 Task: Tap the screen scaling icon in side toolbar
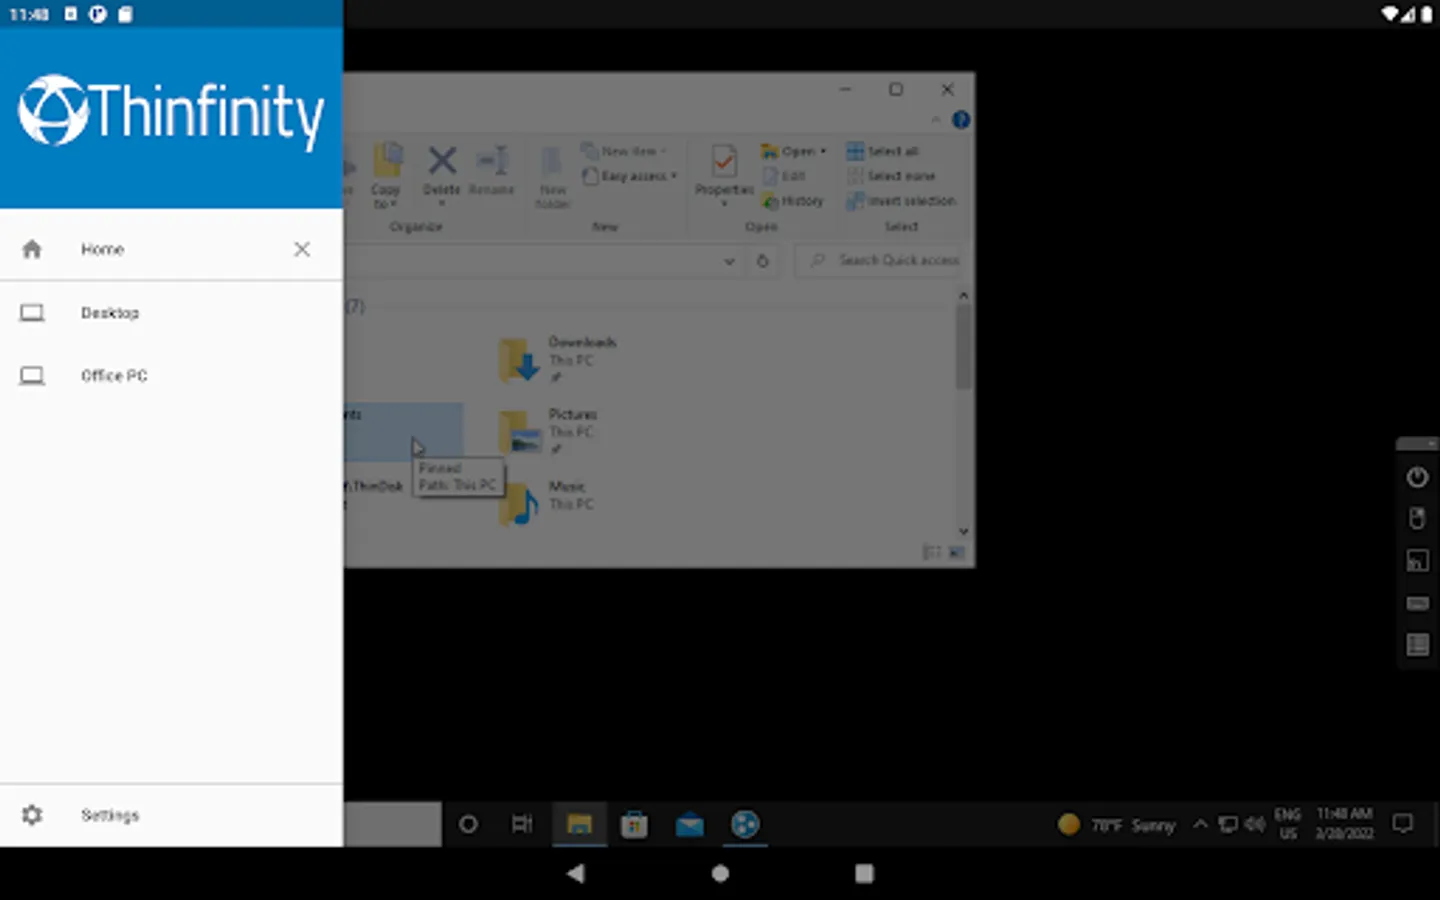click(x=1417, y=561)
